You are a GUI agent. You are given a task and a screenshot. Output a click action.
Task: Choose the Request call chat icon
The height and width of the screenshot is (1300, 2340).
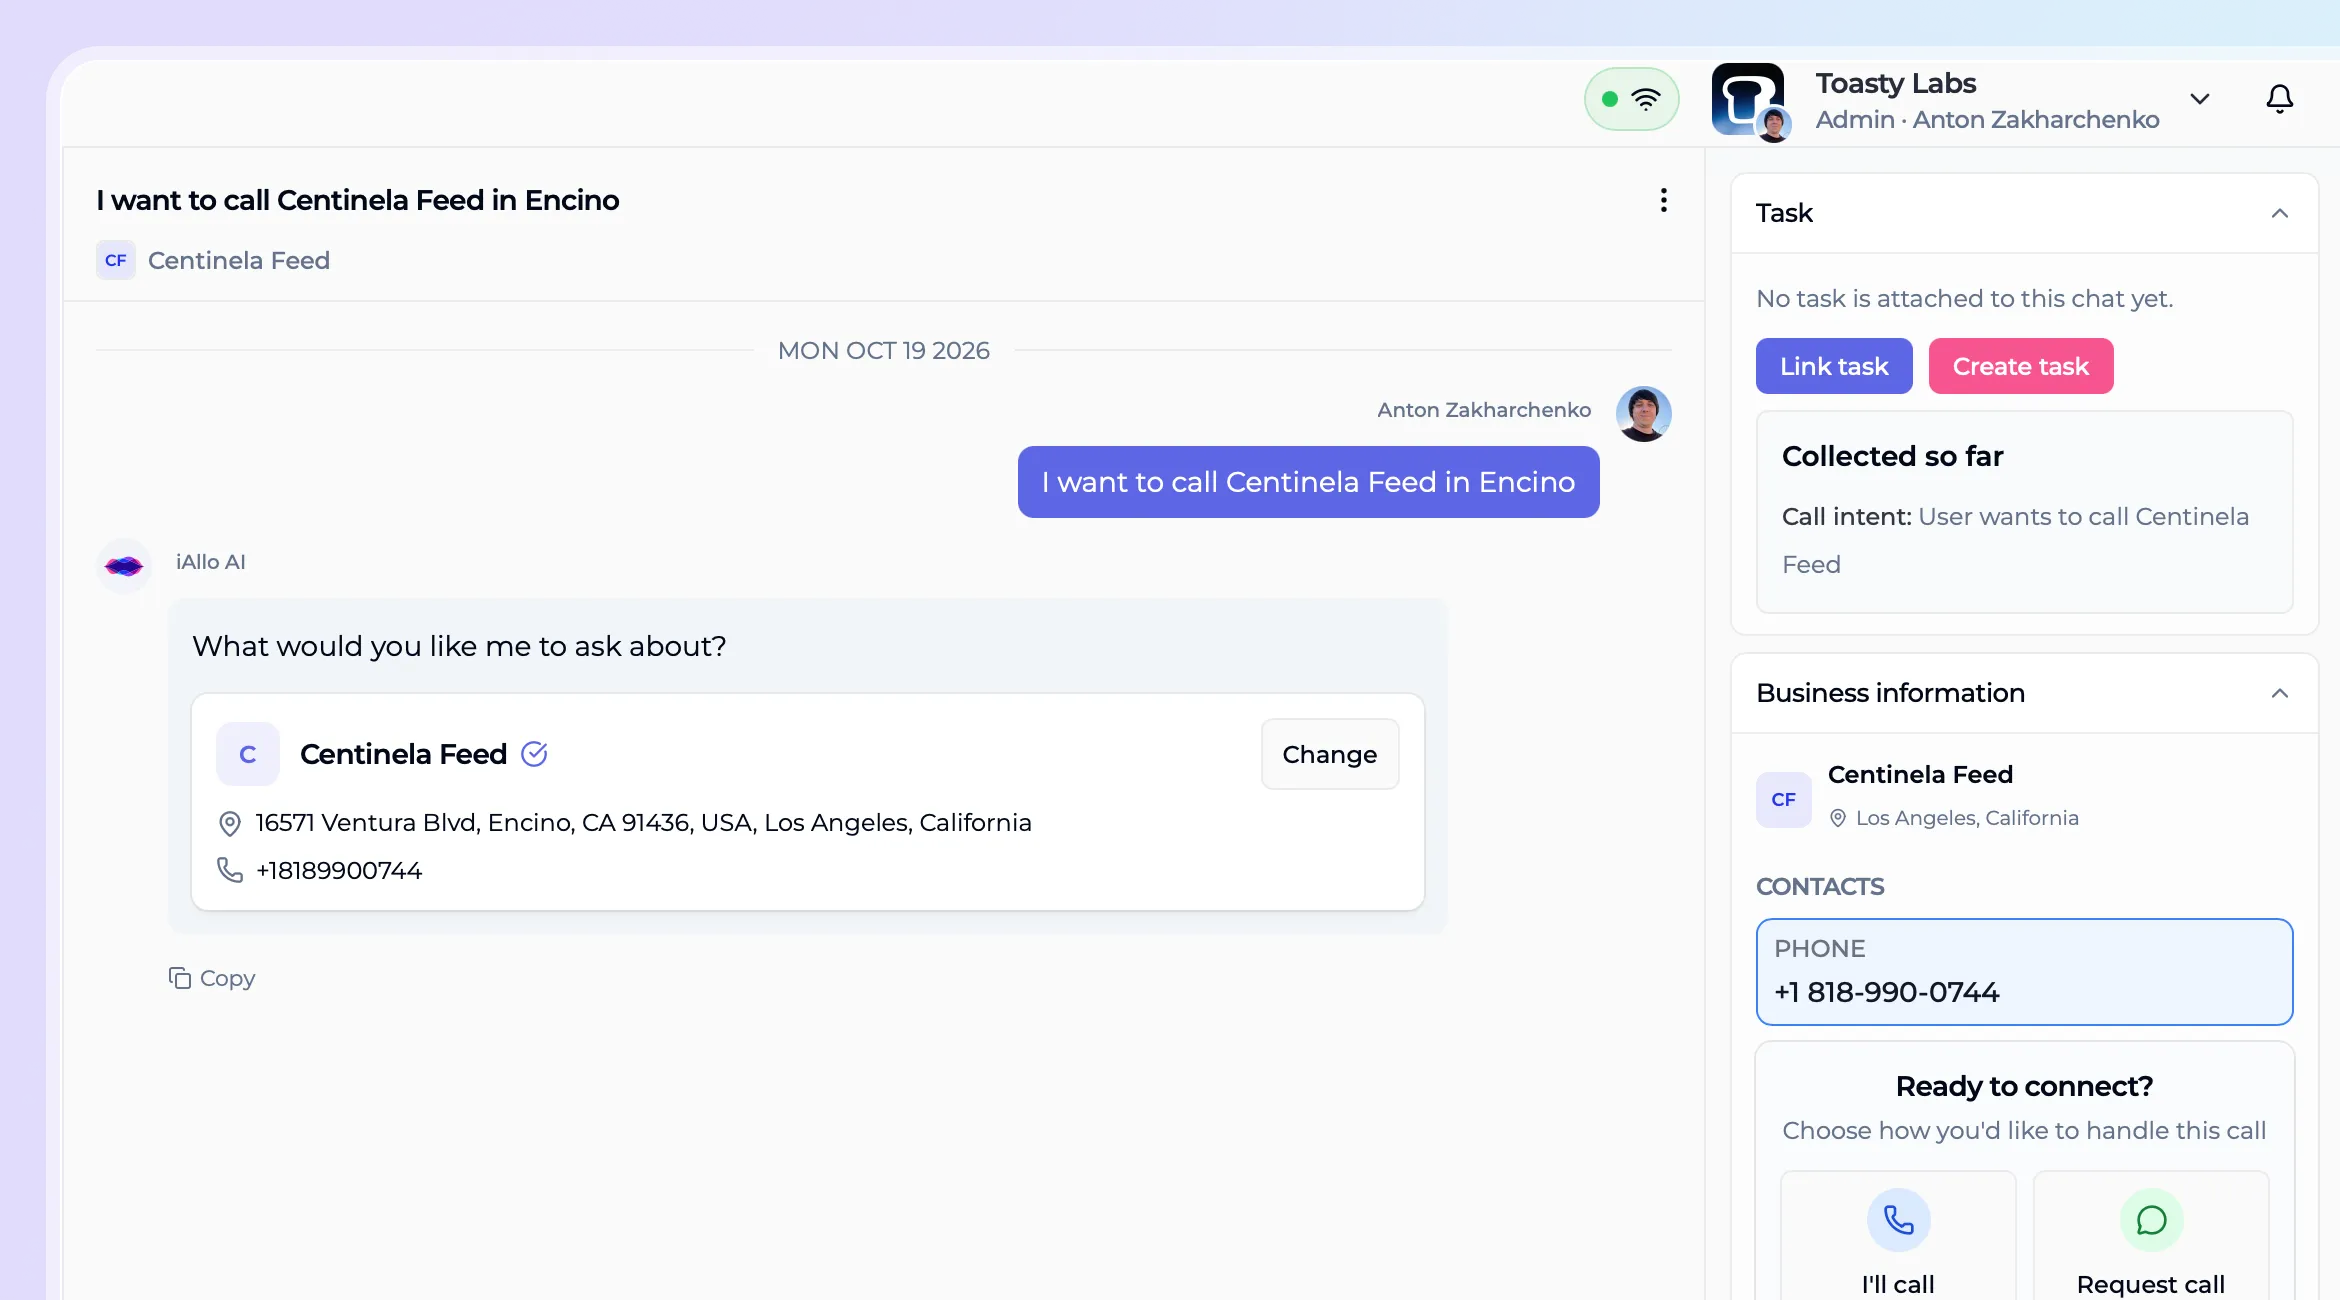pyautogui.click(x=2151, y=1220)
